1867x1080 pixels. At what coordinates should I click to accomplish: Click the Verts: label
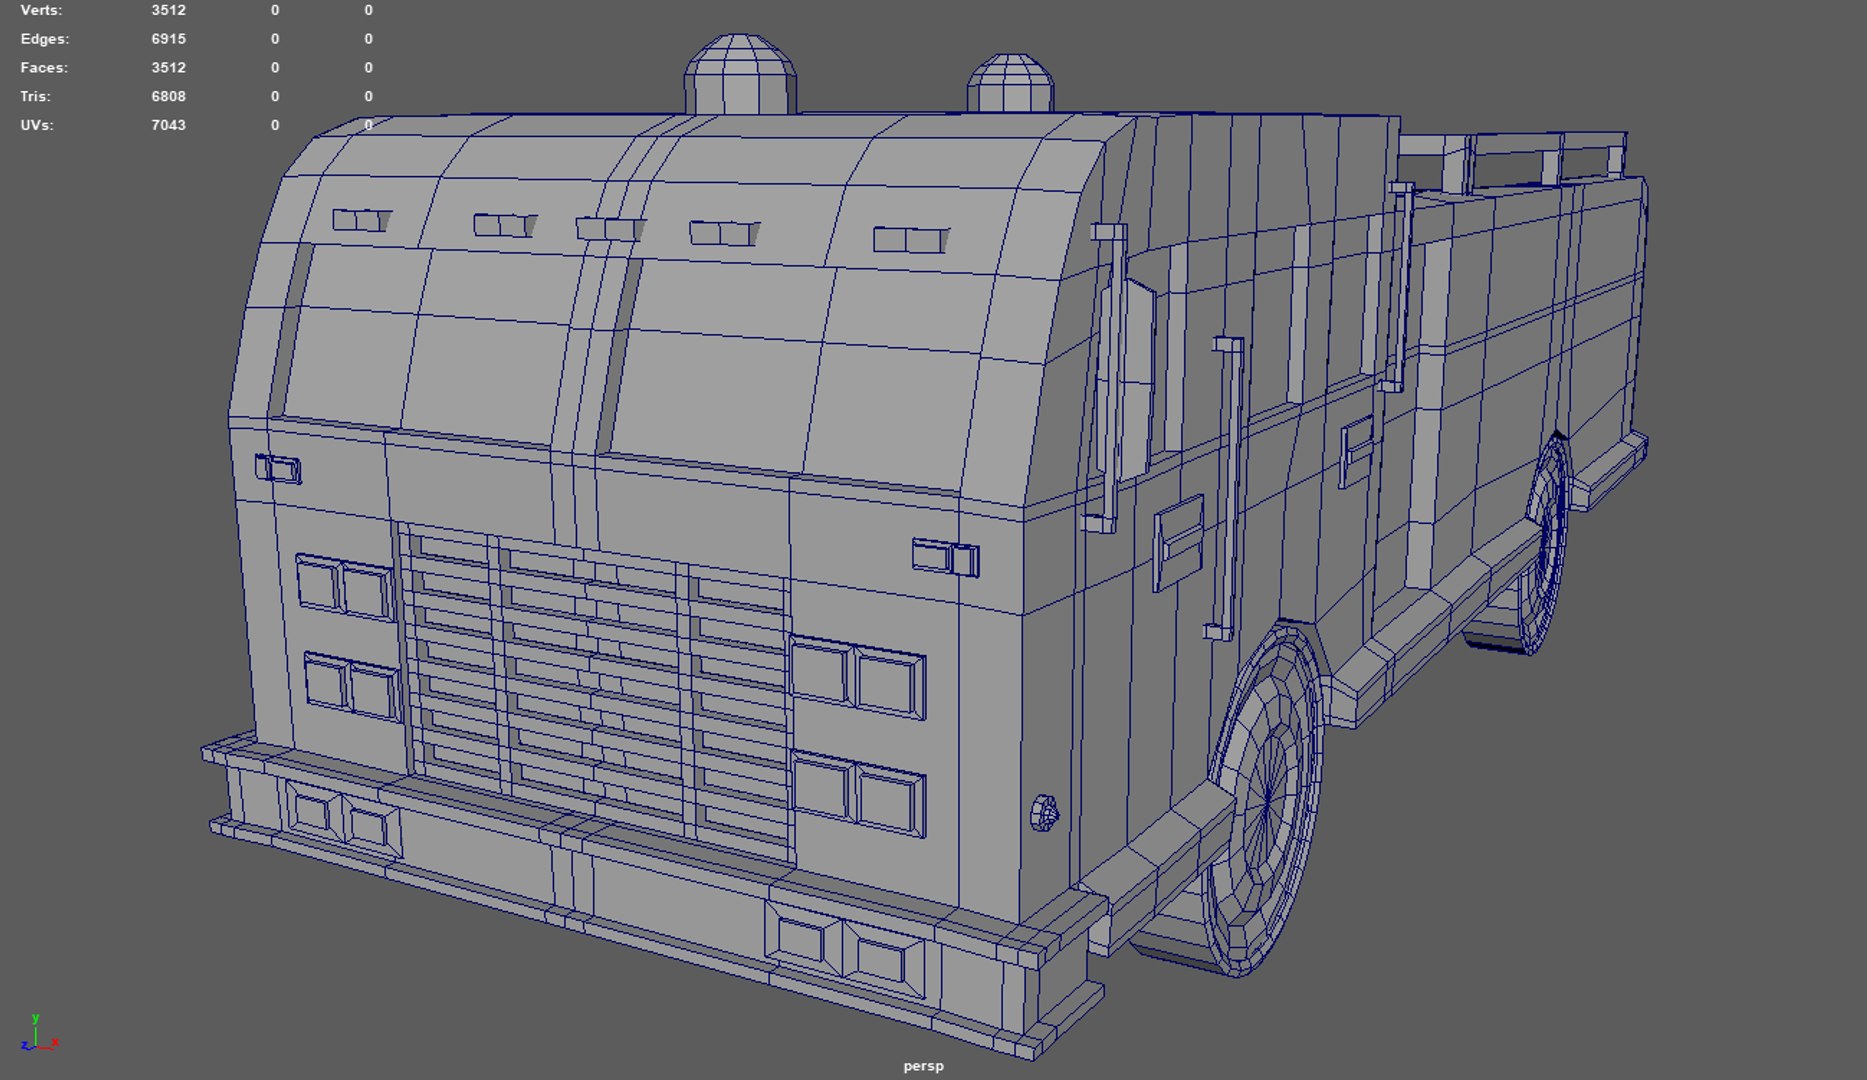41,10
